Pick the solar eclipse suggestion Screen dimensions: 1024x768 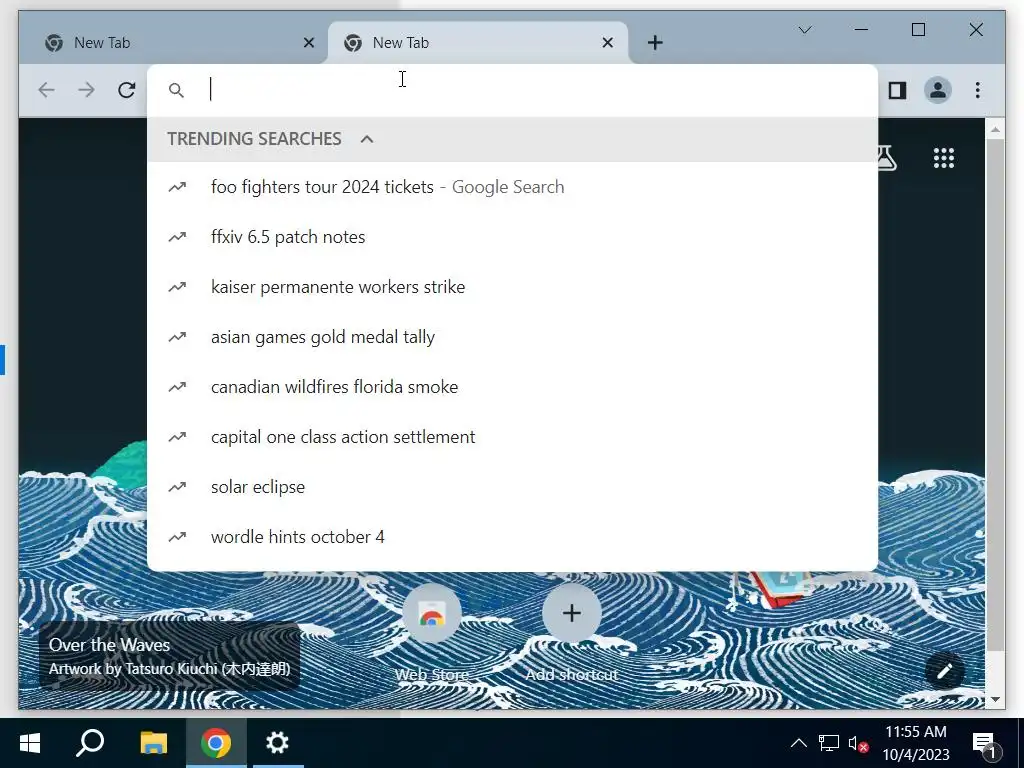512,487
